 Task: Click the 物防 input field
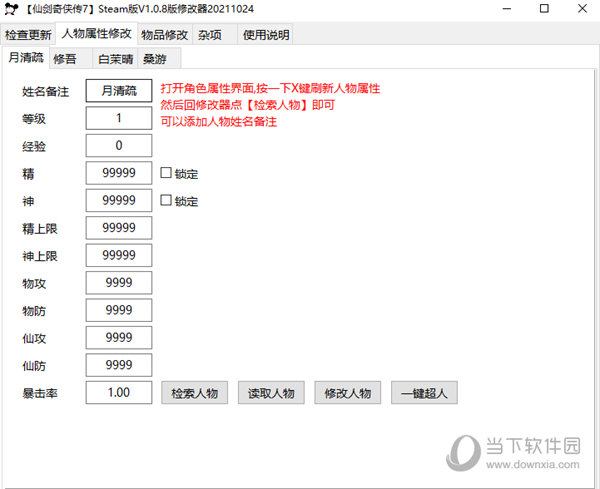(x=119, y=310)
